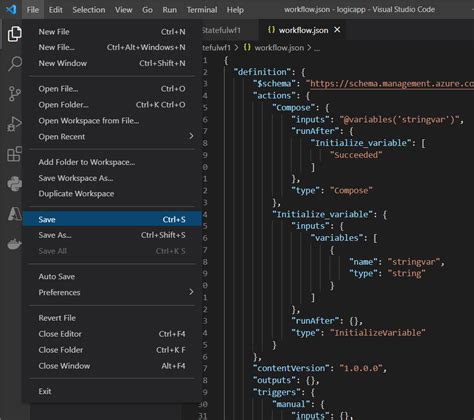Select the highlighted Save entry
Screen dimensions: 474x420
pyautogui.click(x=112, y=219)
